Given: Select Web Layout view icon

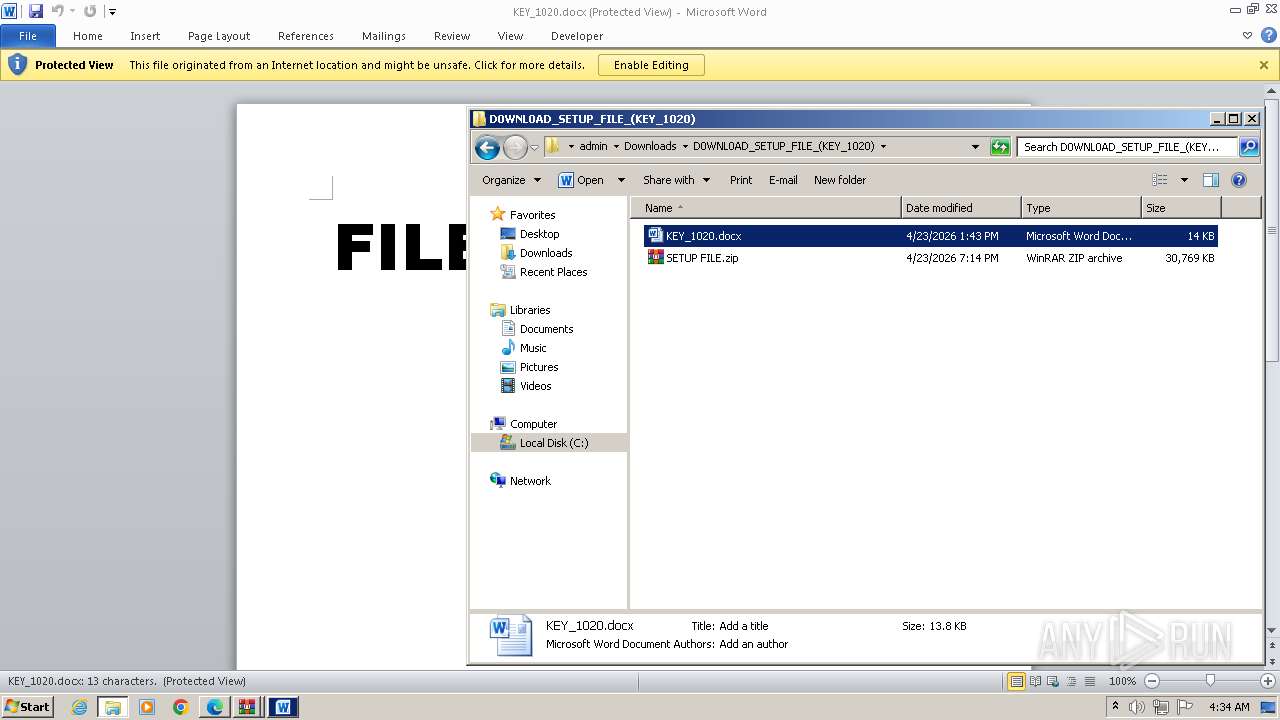Looking at the screenshot, I should click(x=1052, y=681).
